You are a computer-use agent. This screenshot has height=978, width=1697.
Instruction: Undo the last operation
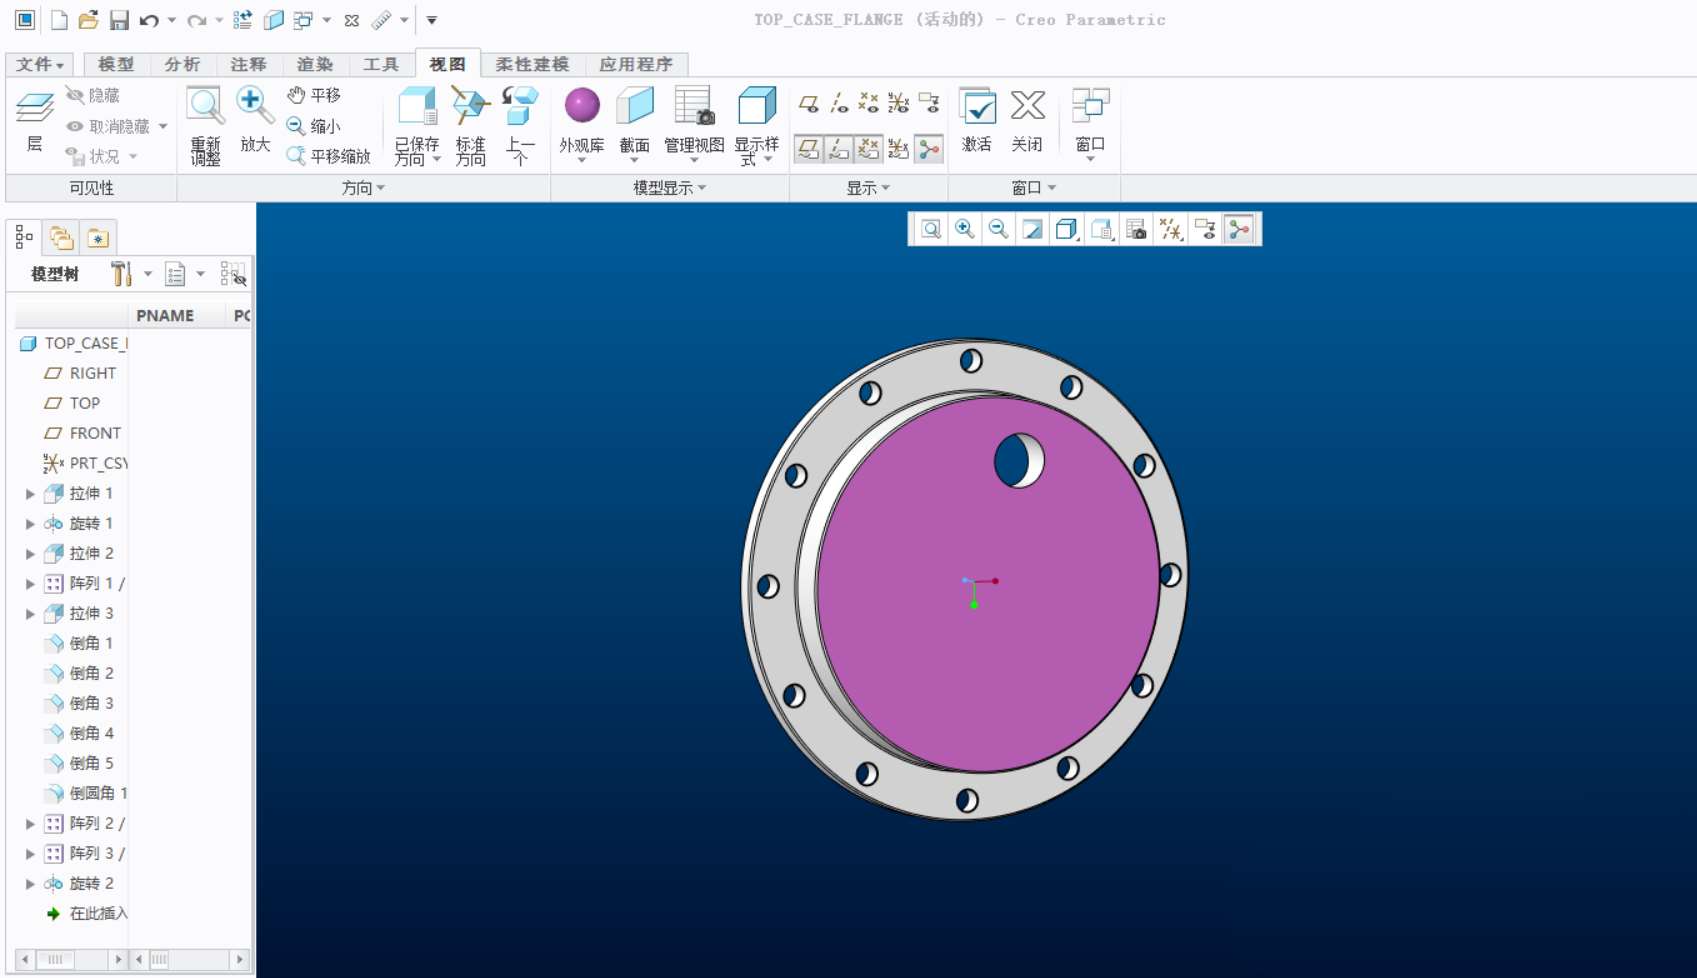pyautogui.click(x=149, y=20)
